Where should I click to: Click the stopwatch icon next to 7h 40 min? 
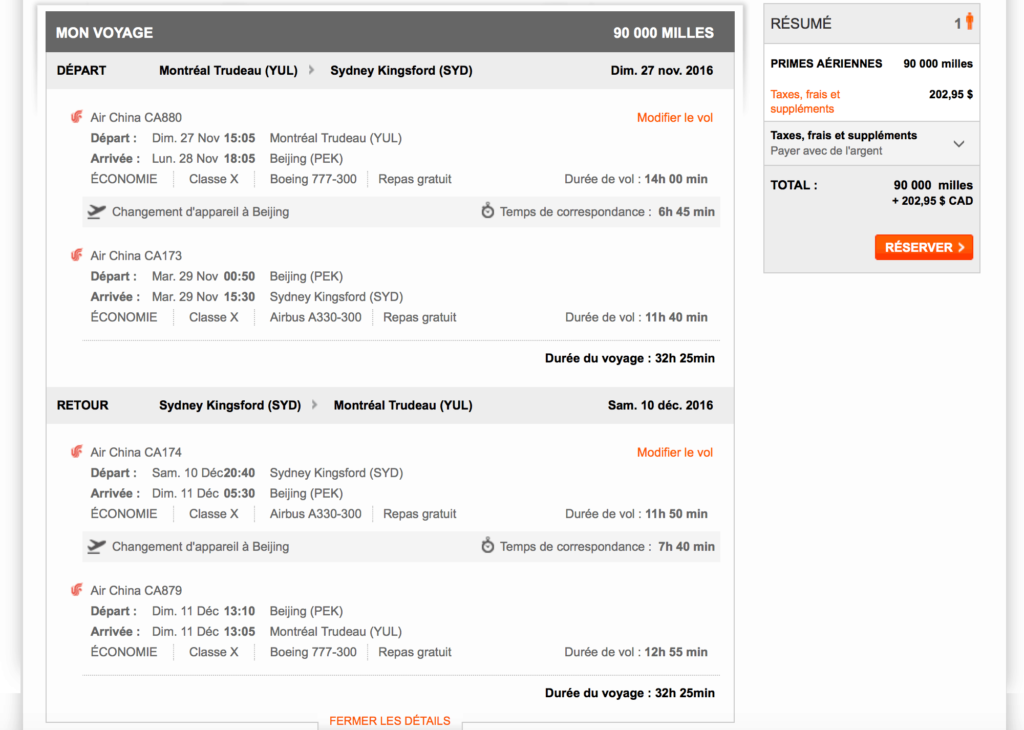click(x=488, y=546)
